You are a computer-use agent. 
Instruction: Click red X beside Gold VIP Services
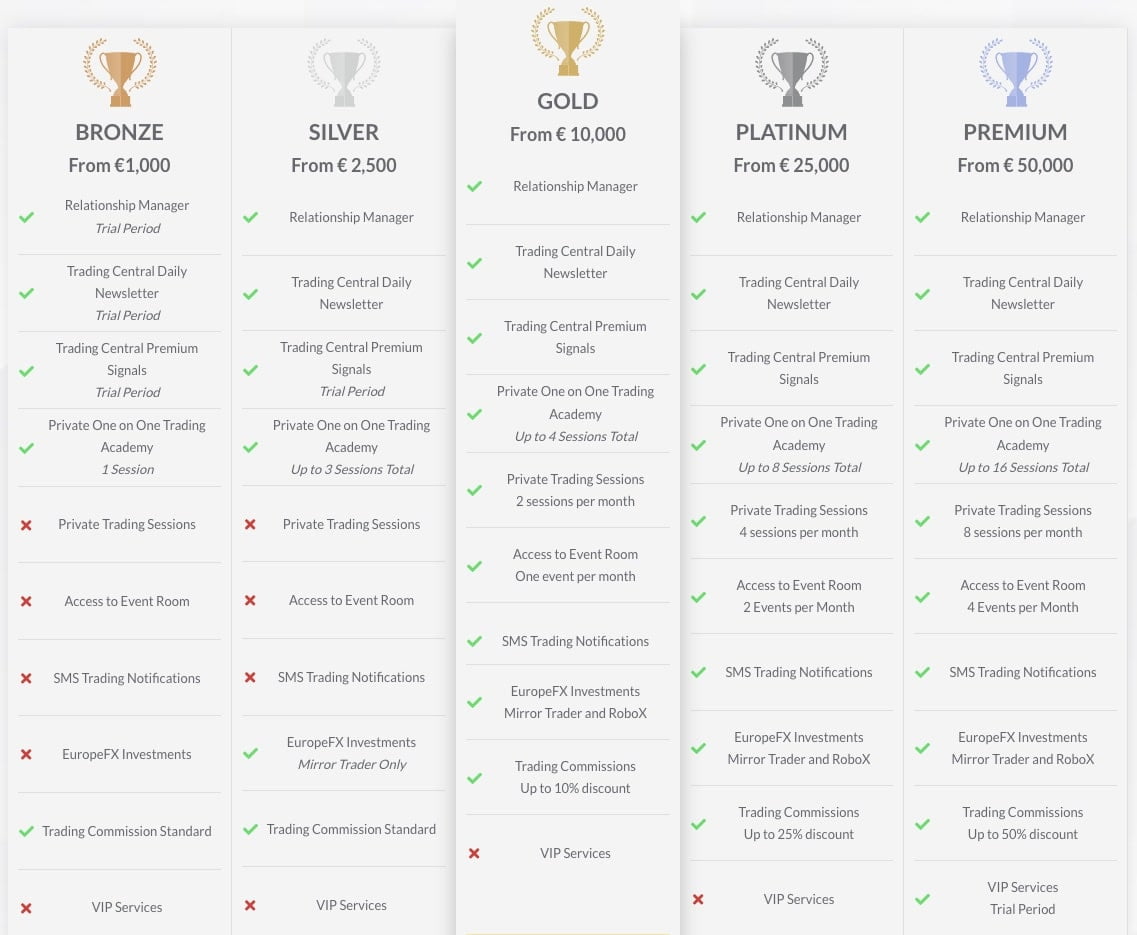(x=474, y=853)
